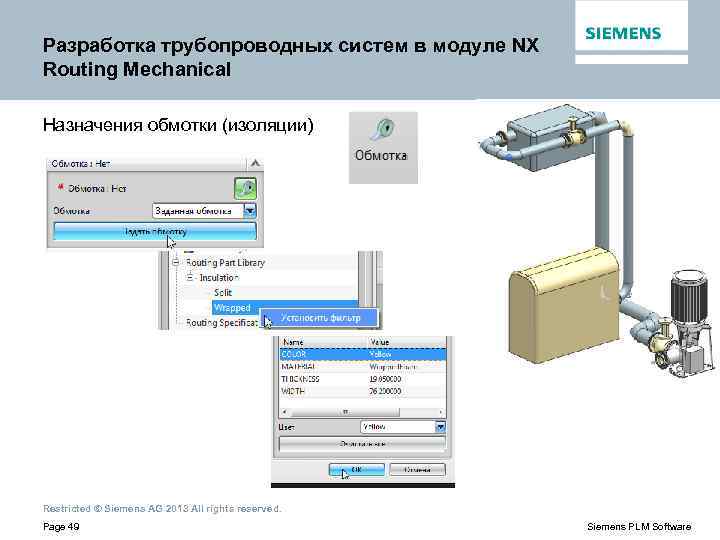Select the Solit tree item
The image size is (720, 540).
click(x=223, y=292)
